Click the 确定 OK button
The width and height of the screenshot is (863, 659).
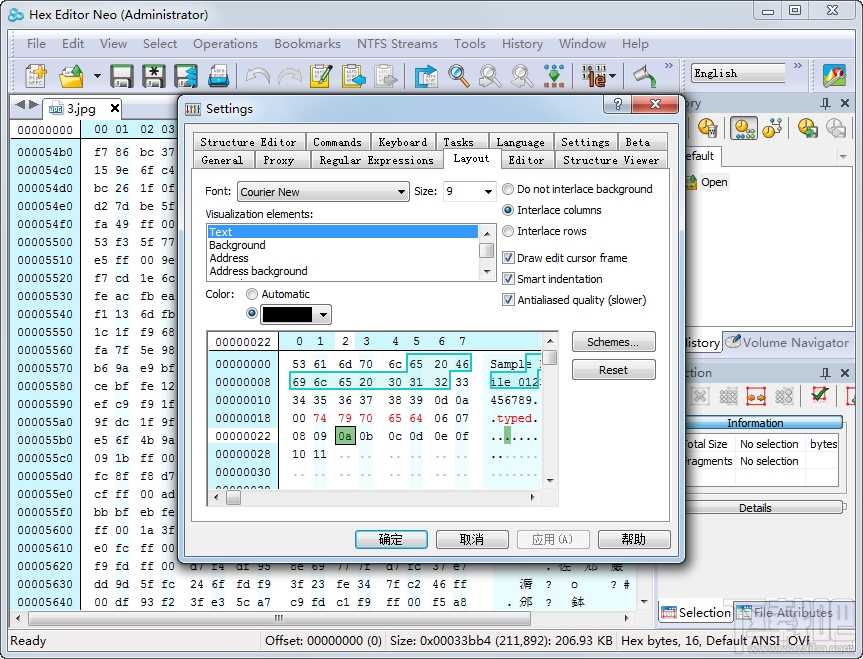coord(391,539)
